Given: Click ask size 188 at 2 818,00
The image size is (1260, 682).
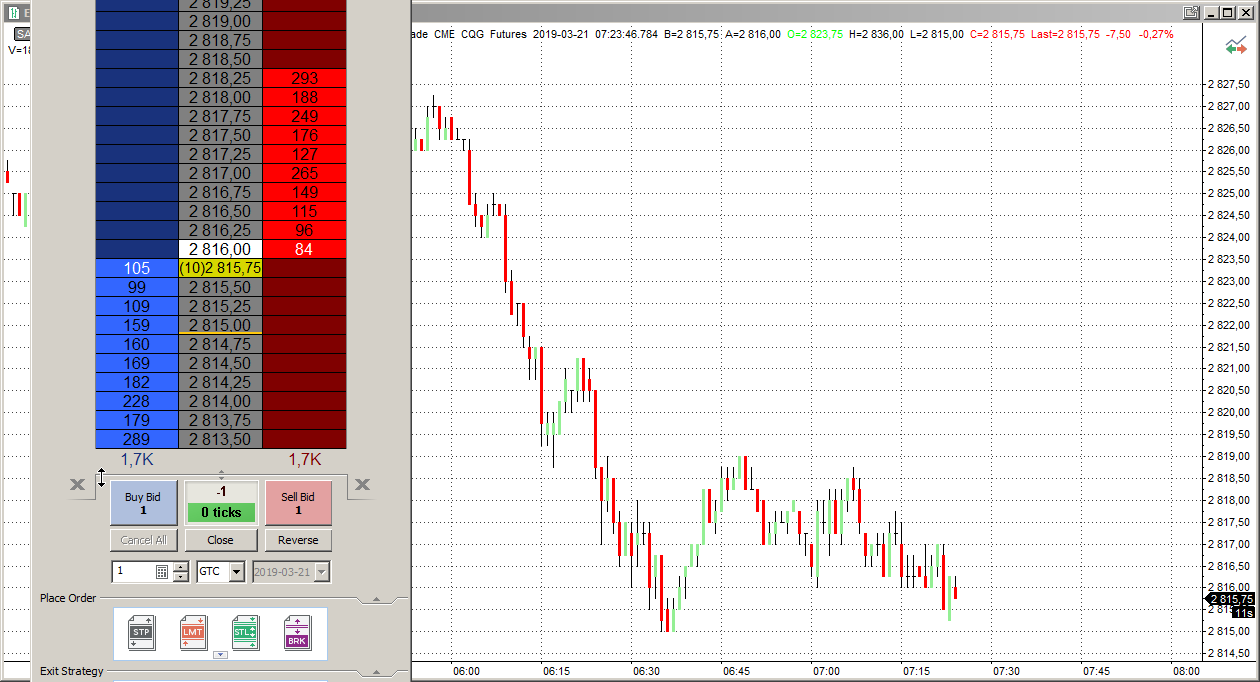Looking at the screenshot, I should [305, 97].
